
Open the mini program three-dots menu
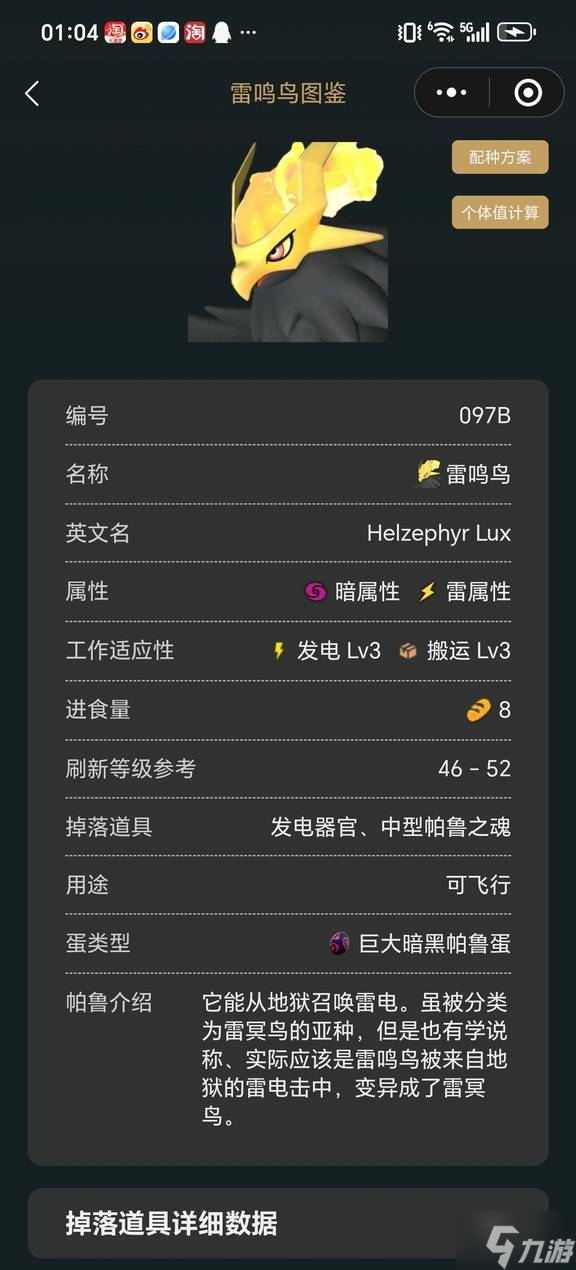(452, 93)
